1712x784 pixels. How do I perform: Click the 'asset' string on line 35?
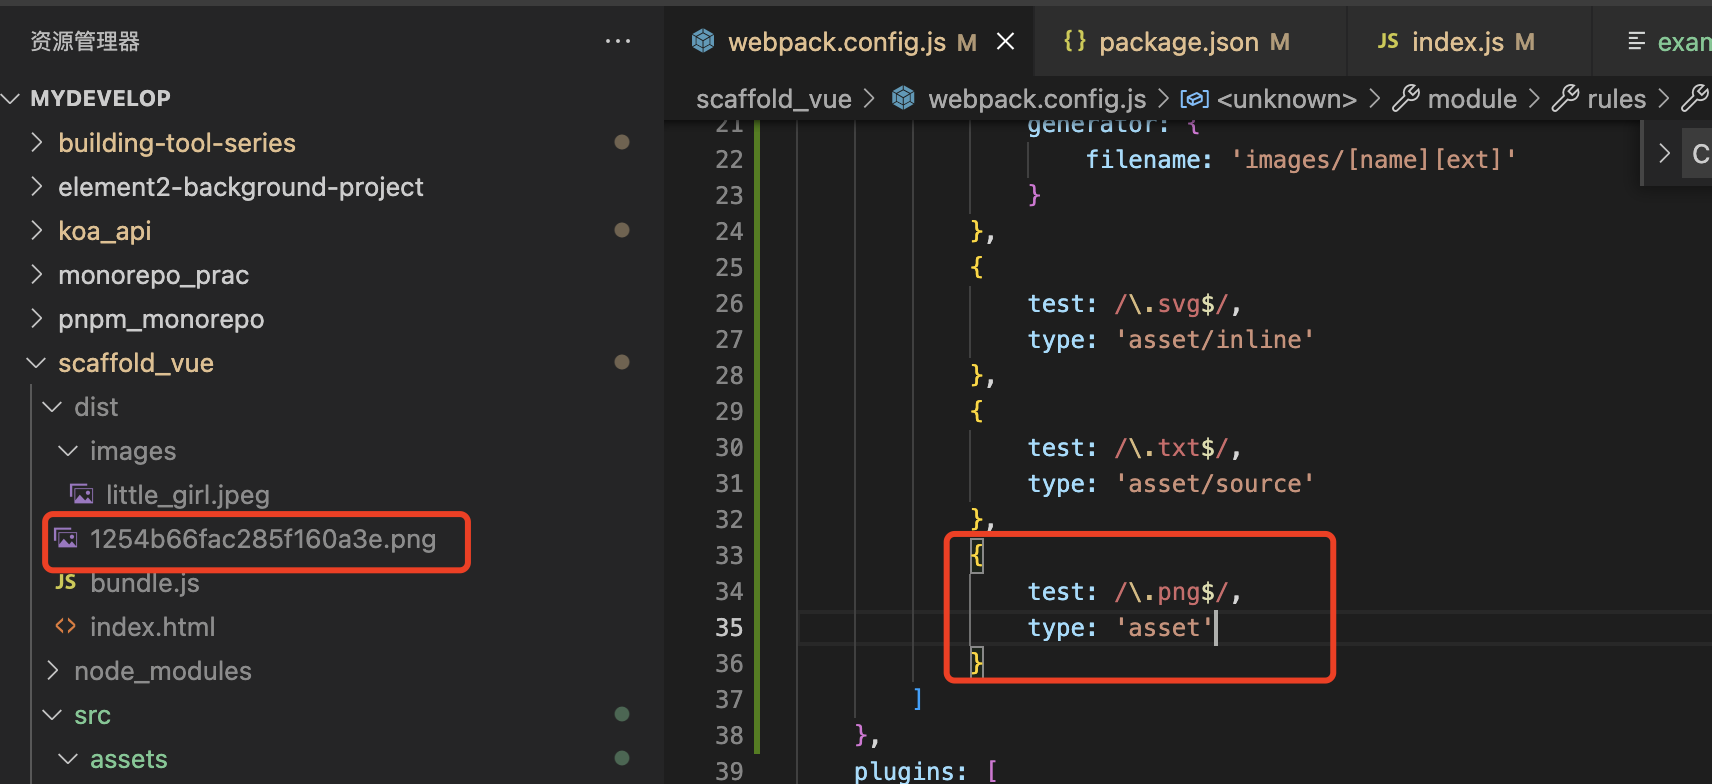coord(1165,627)
